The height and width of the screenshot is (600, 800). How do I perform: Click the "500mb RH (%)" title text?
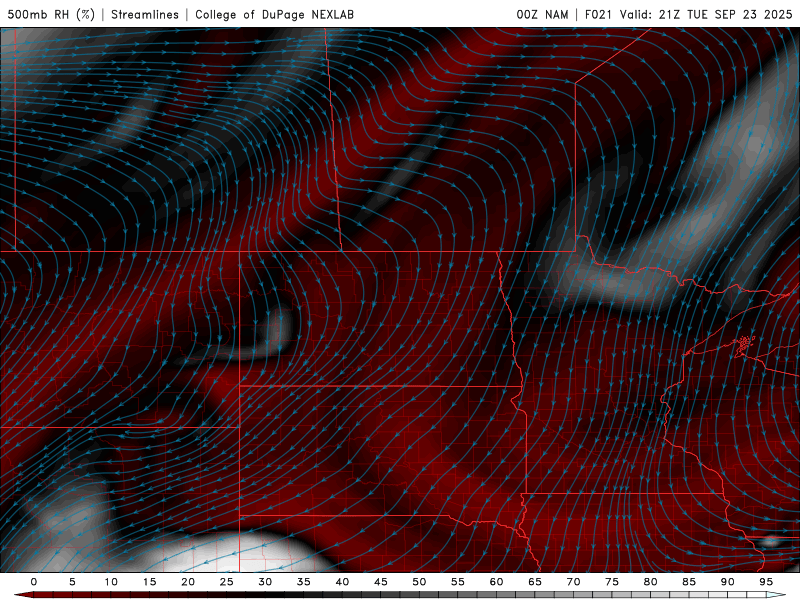[x=51, y=14]
